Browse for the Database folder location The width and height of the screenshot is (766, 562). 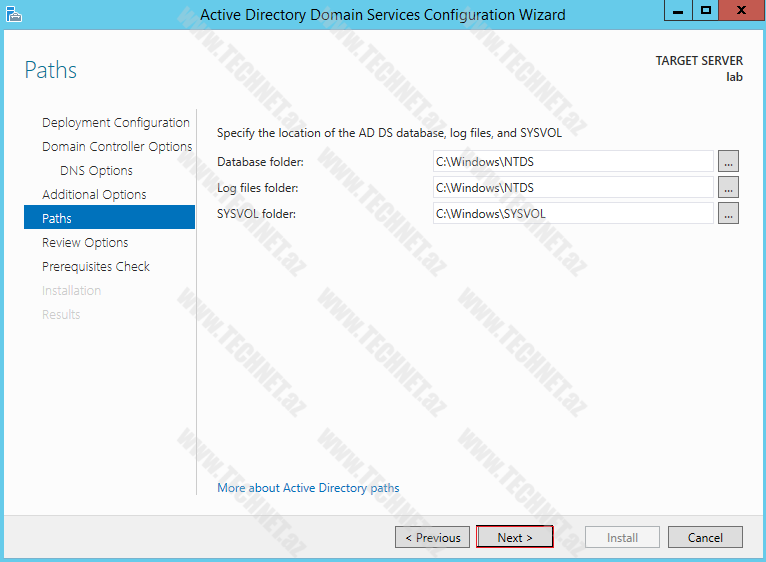[x=728, y=161]
